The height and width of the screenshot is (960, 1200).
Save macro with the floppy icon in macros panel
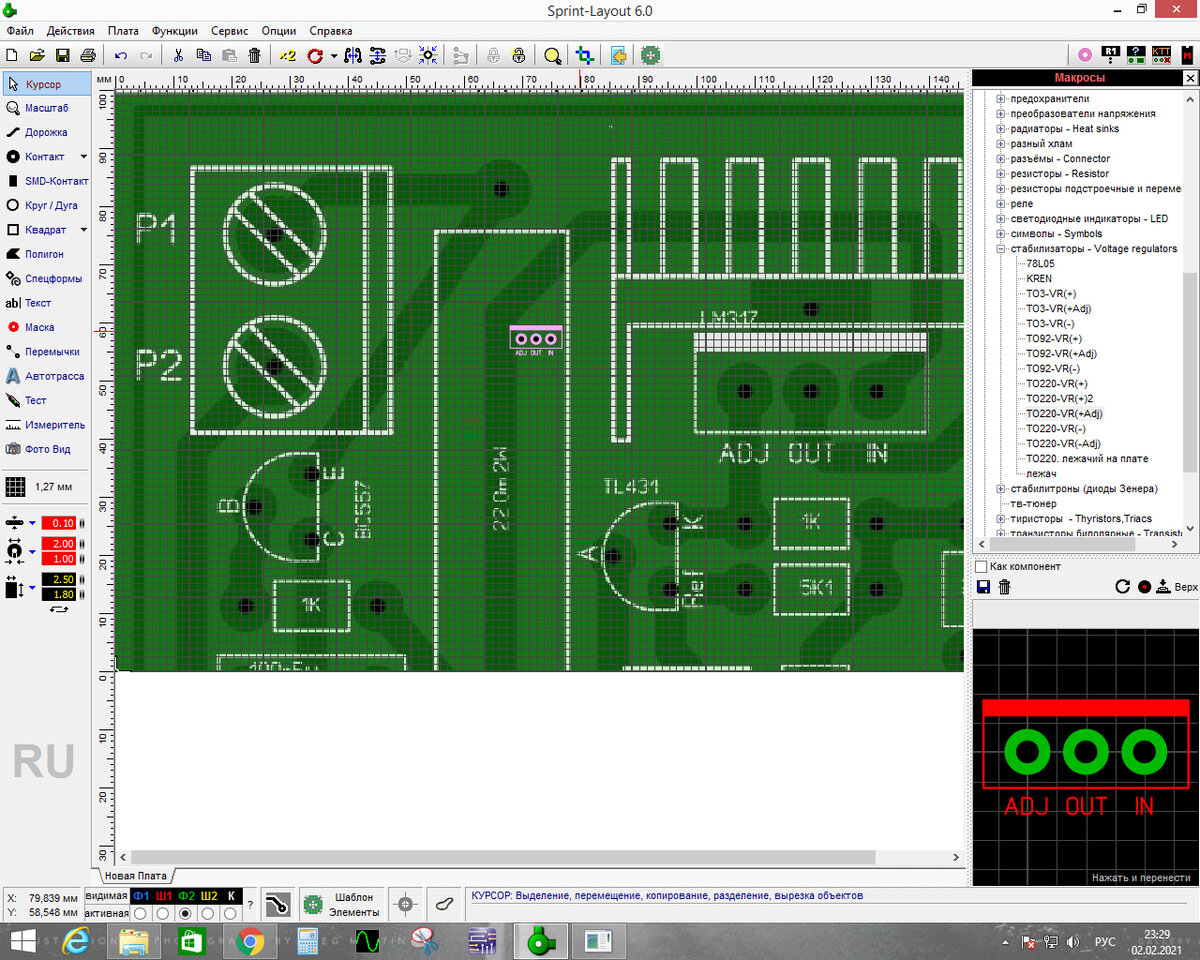point(983,587)
